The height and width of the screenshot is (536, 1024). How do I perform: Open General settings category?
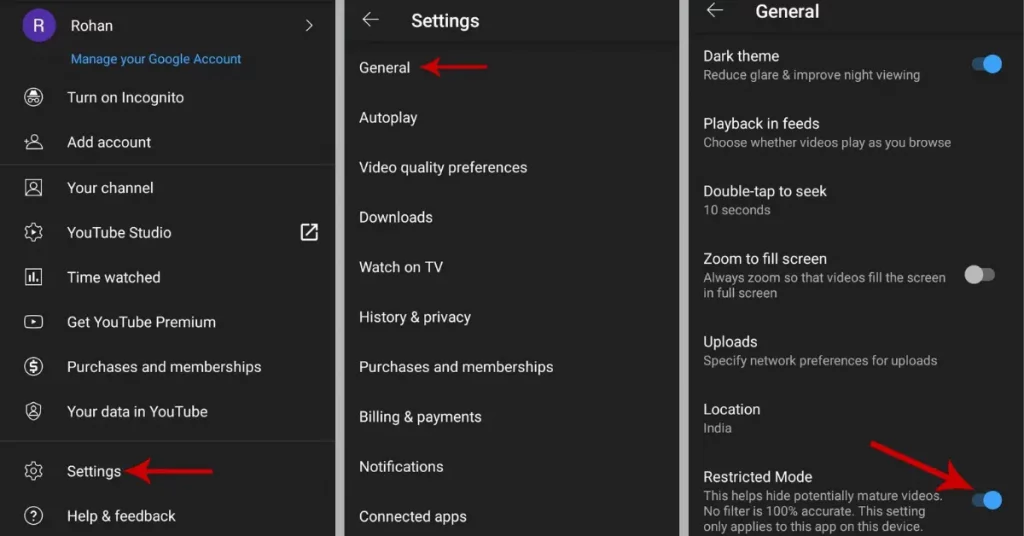click(x=384, y=67)
